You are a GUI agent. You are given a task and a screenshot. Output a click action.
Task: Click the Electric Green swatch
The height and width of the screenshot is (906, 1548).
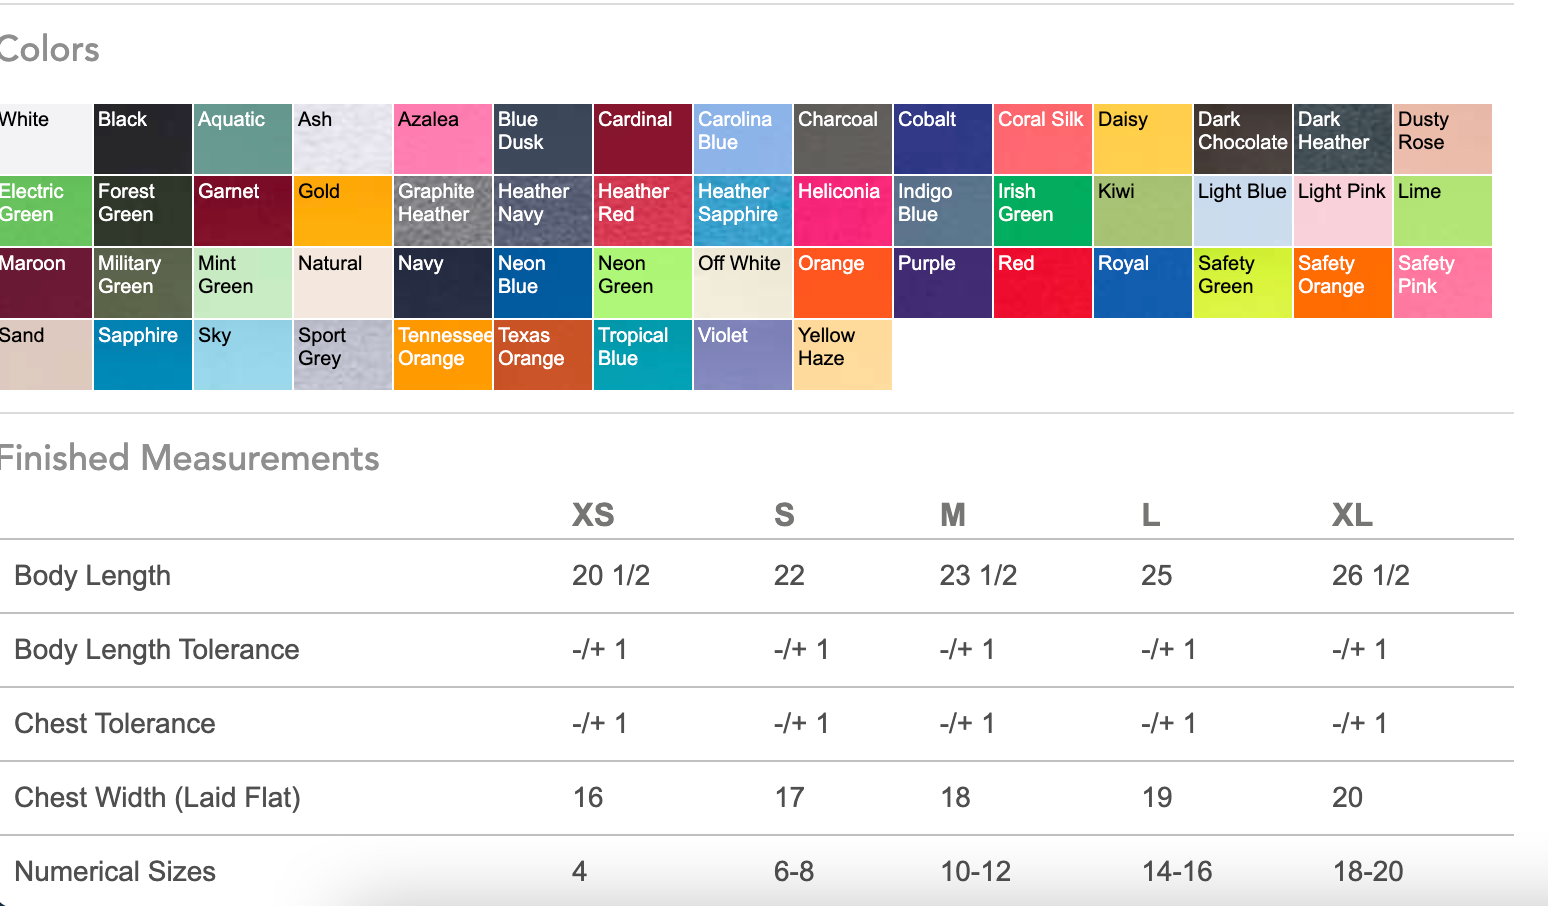pos(45,211)
